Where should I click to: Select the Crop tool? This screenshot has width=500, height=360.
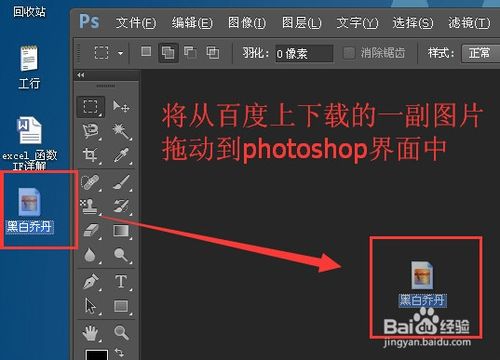(90, 155)
